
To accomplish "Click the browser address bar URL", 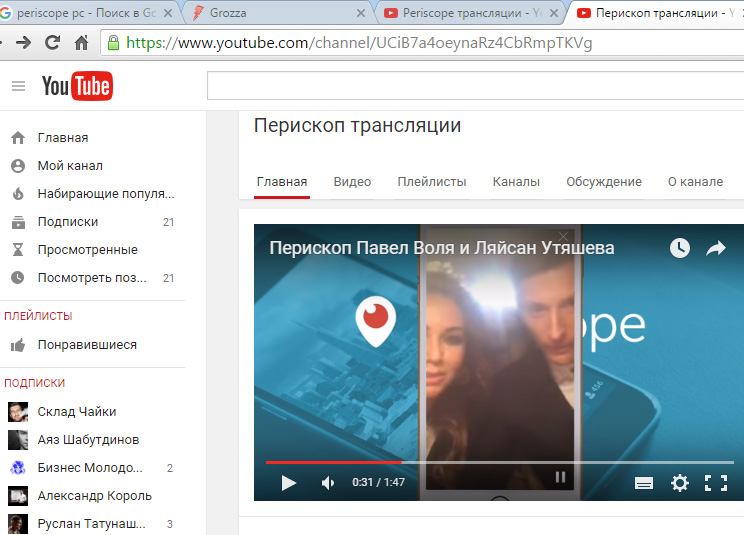I will coord(359,43).
